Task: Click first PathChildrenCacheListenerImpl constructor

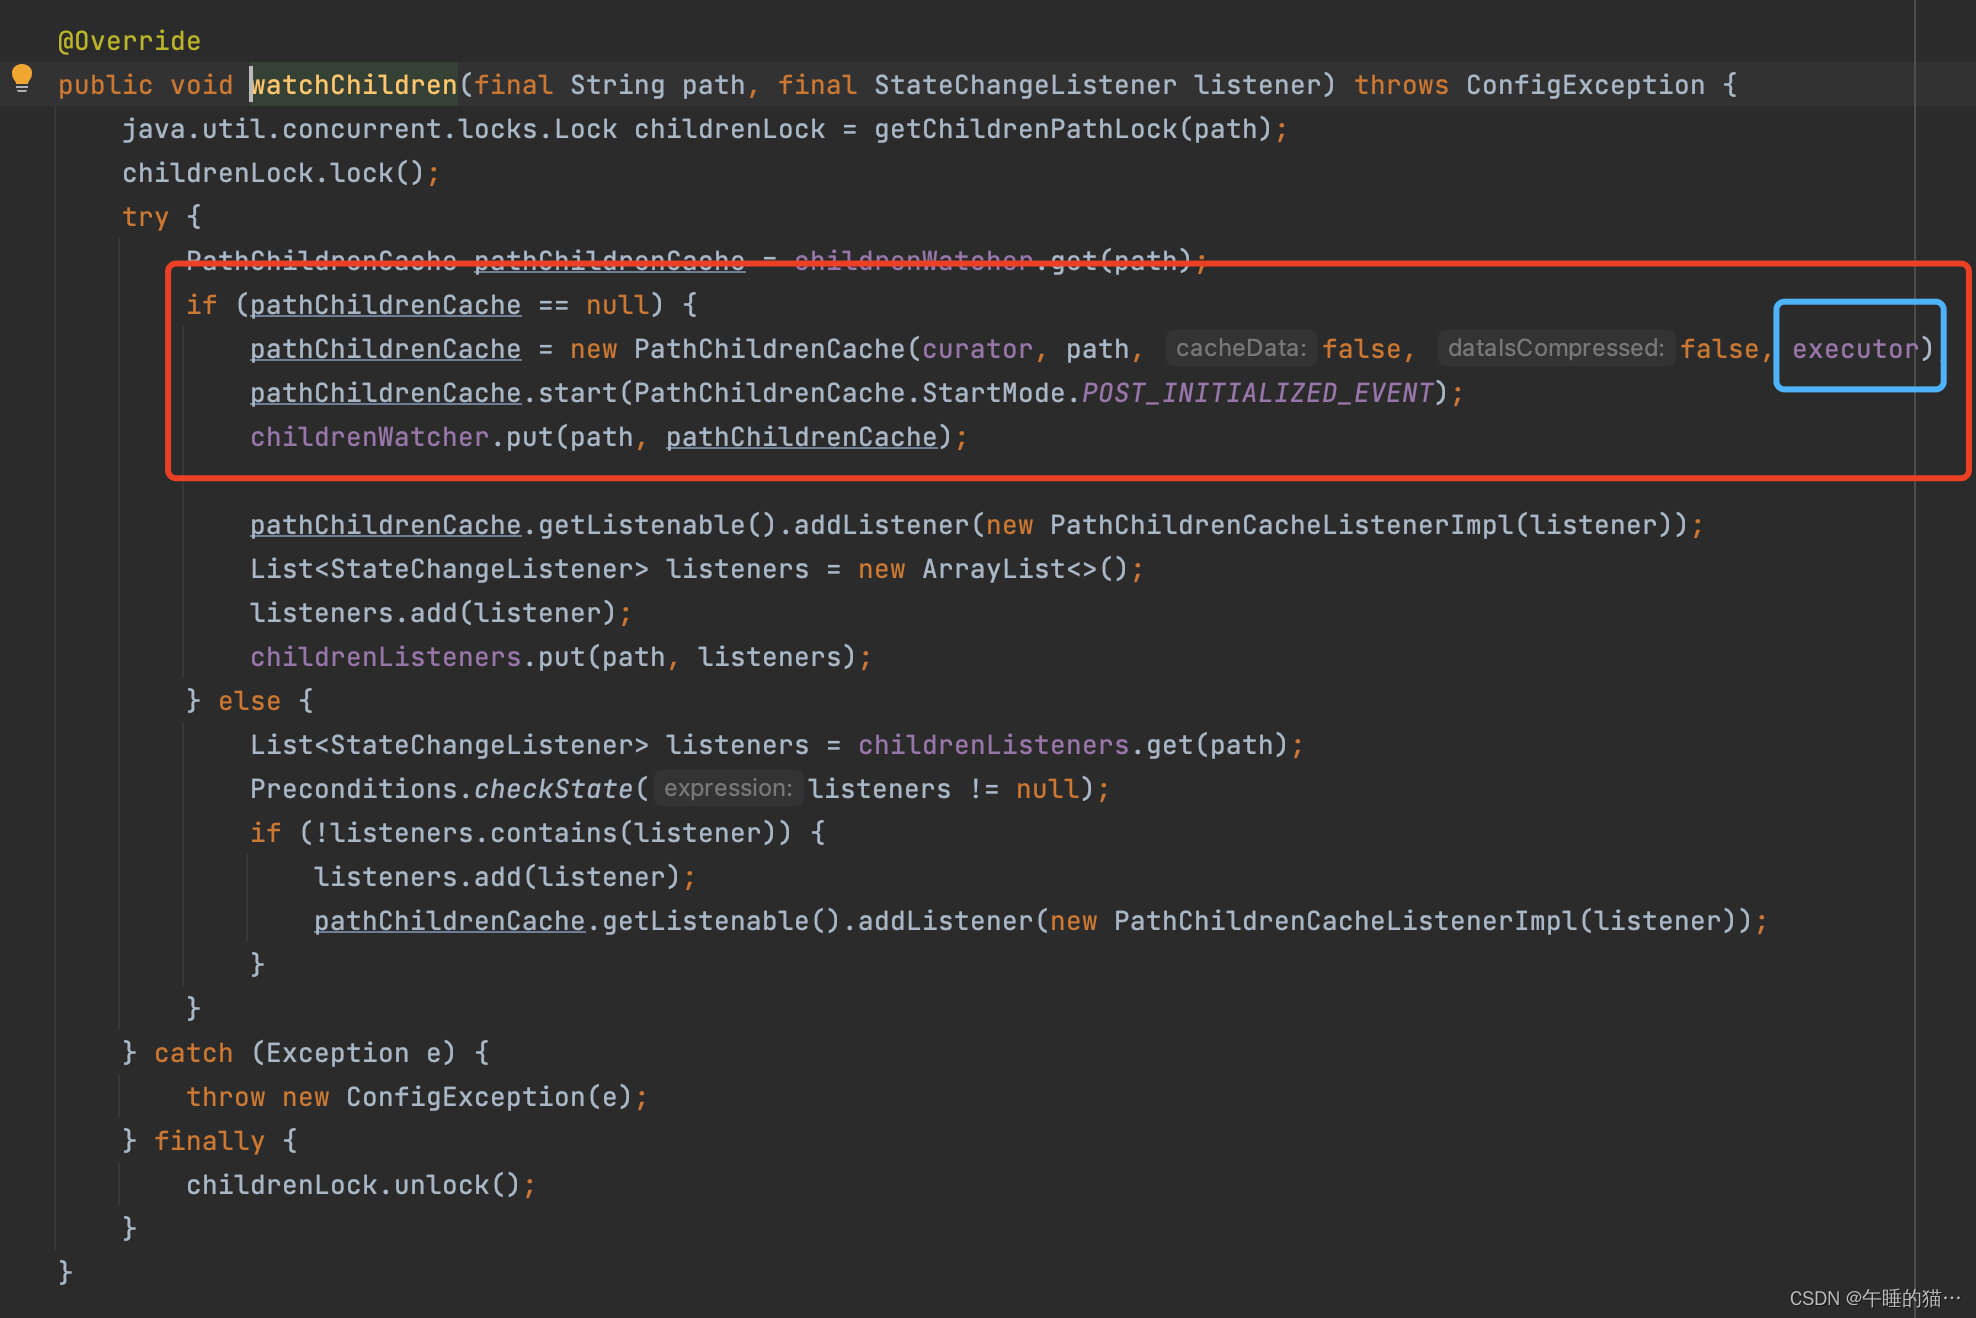Action: [x=1281, y=525]
